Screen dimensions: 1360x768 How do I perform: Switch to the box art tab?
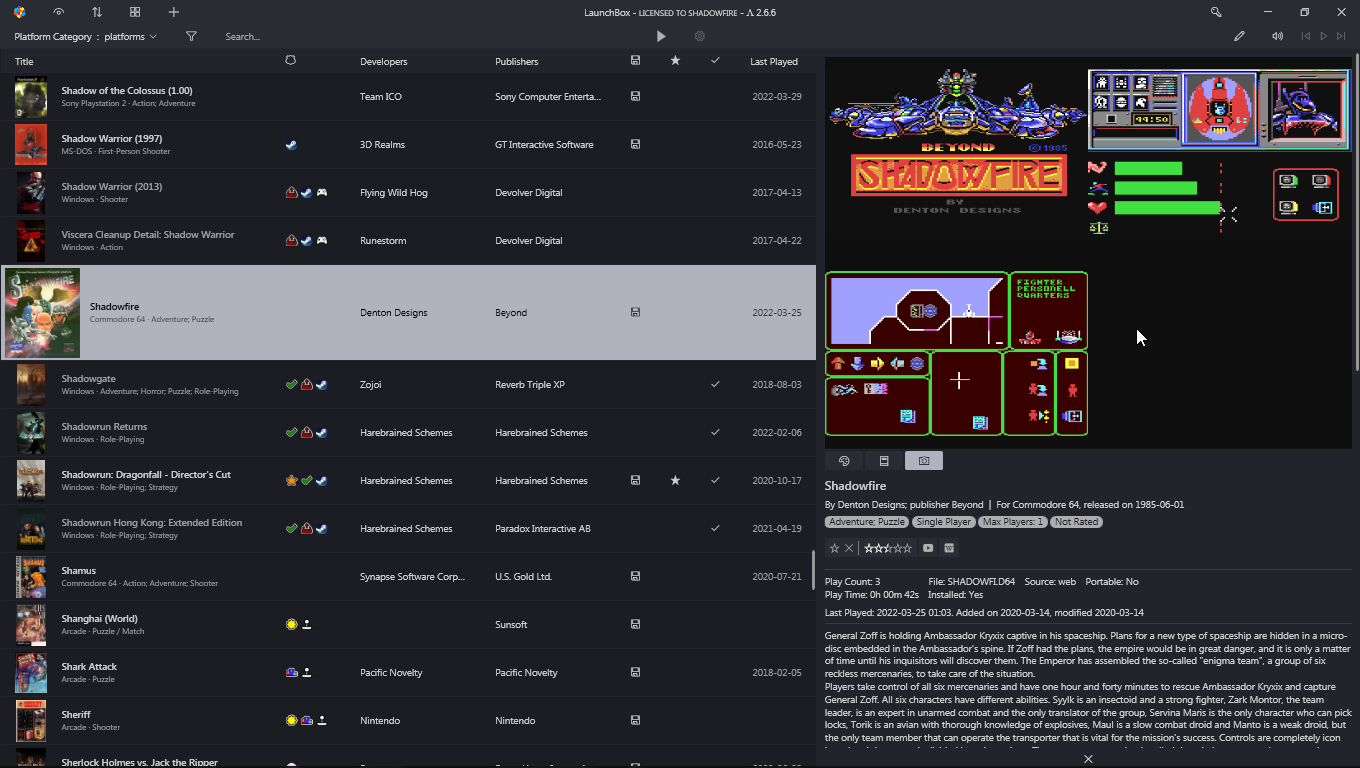tap(884, 461)
